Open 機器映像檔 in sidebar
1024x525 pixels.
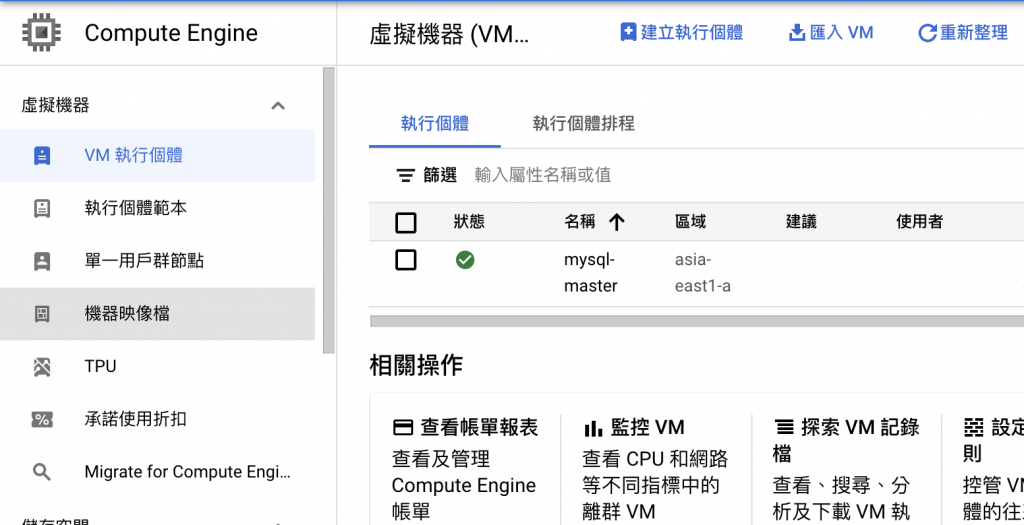pos(157,314)
